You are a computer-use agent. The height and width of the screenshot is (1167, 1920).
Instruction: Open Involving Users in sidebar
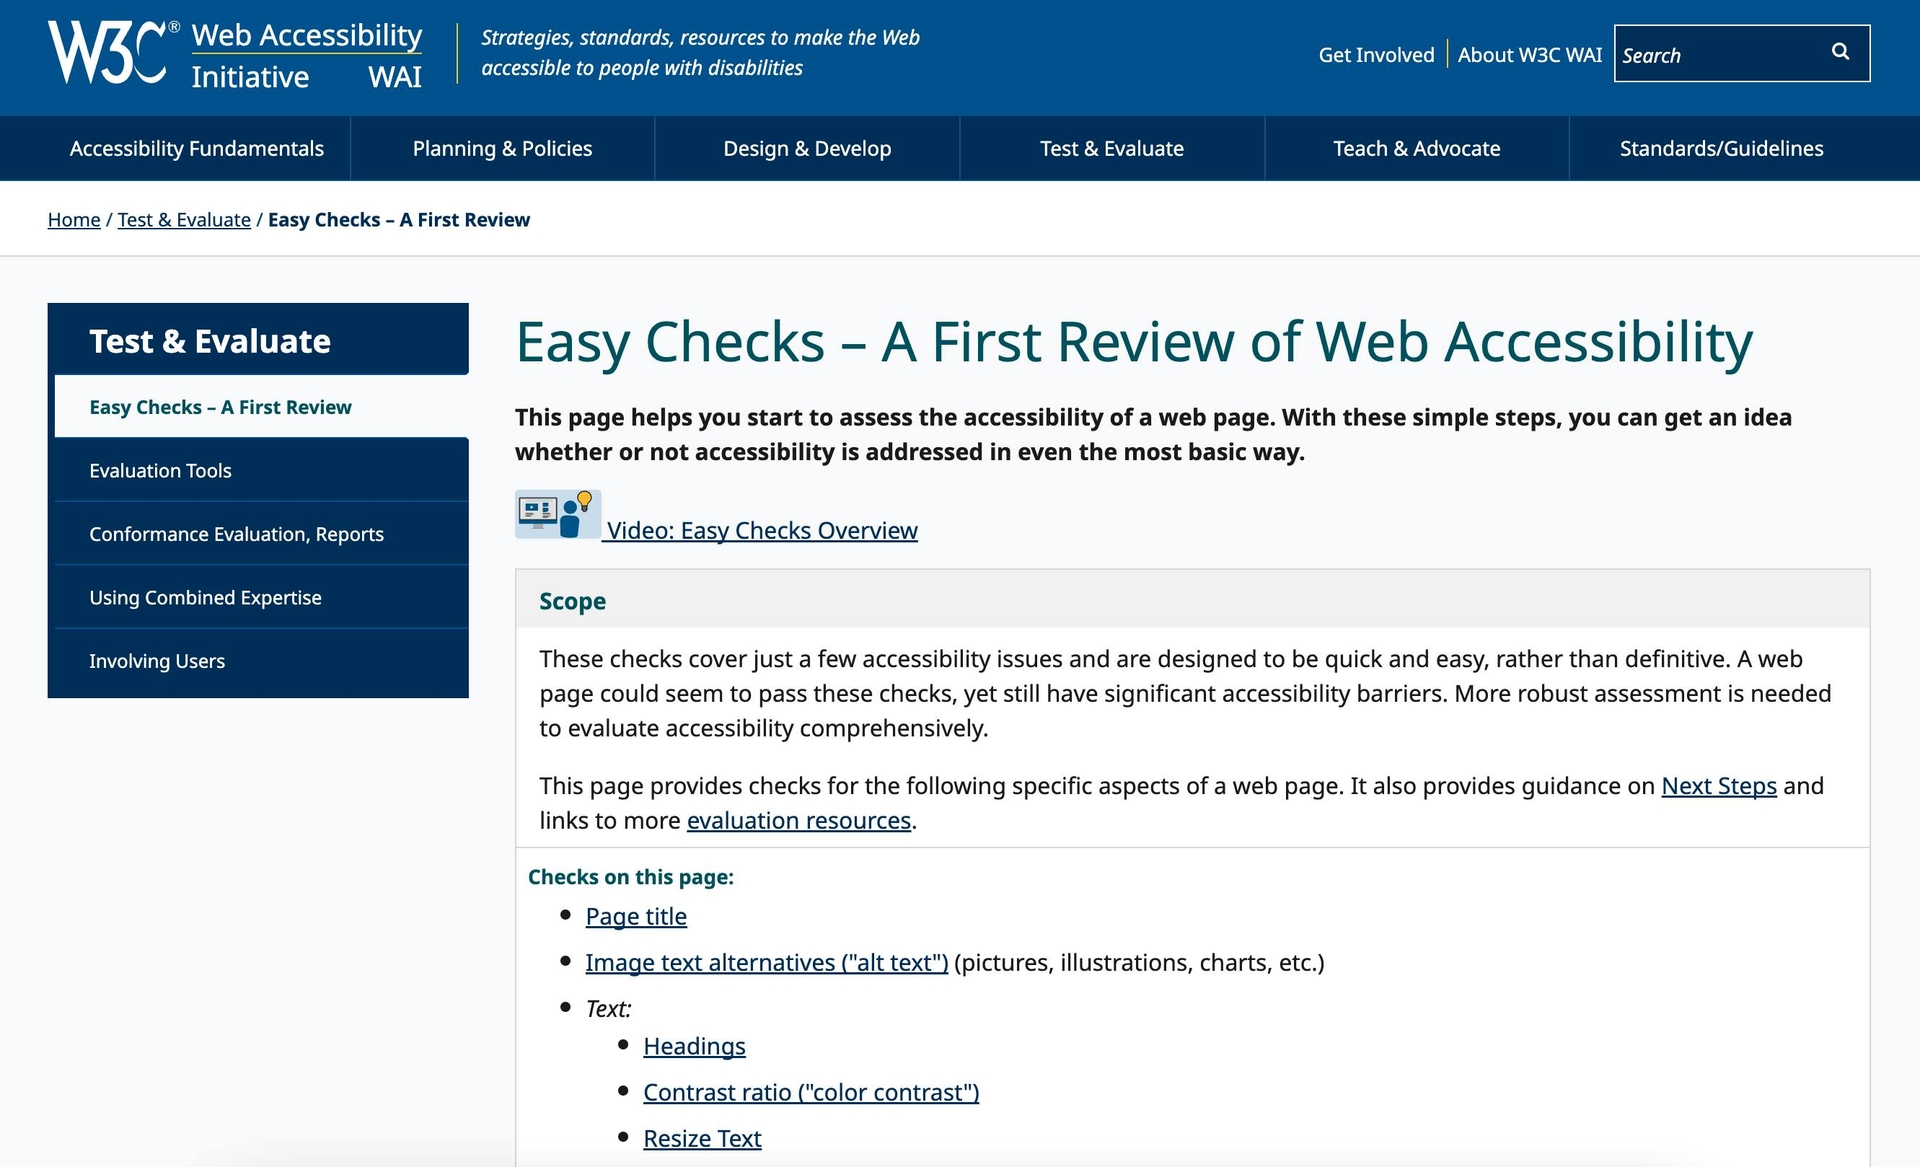tap(157, 661)
